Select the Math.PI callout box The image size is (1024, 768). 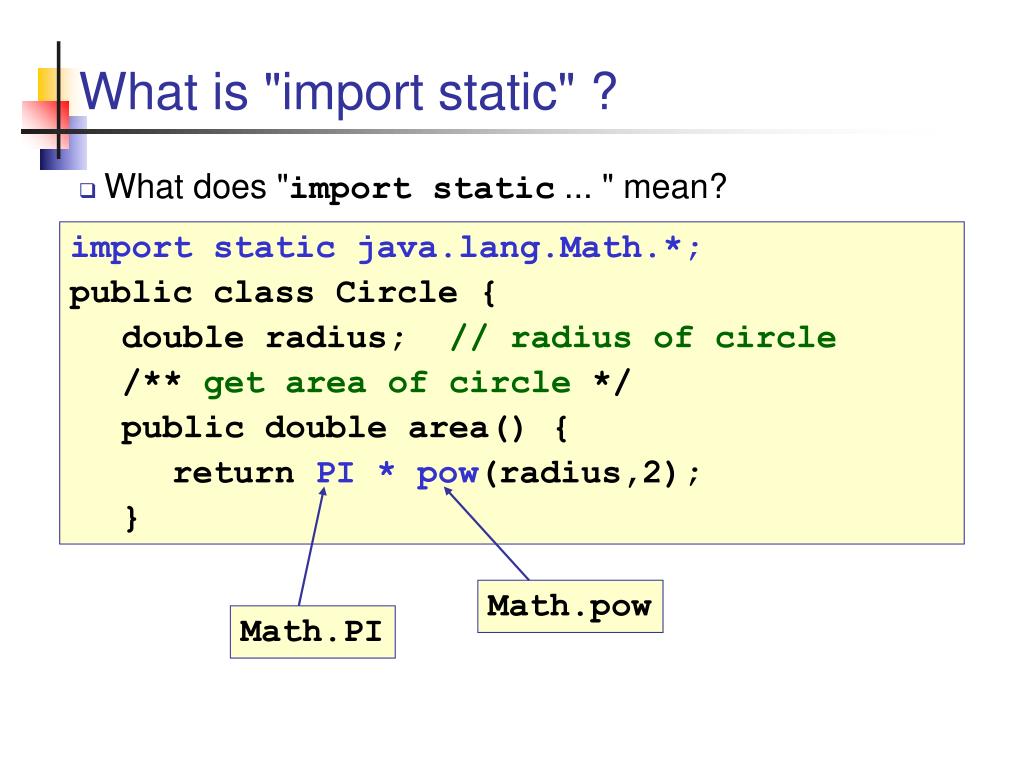[x=313, y=632]
